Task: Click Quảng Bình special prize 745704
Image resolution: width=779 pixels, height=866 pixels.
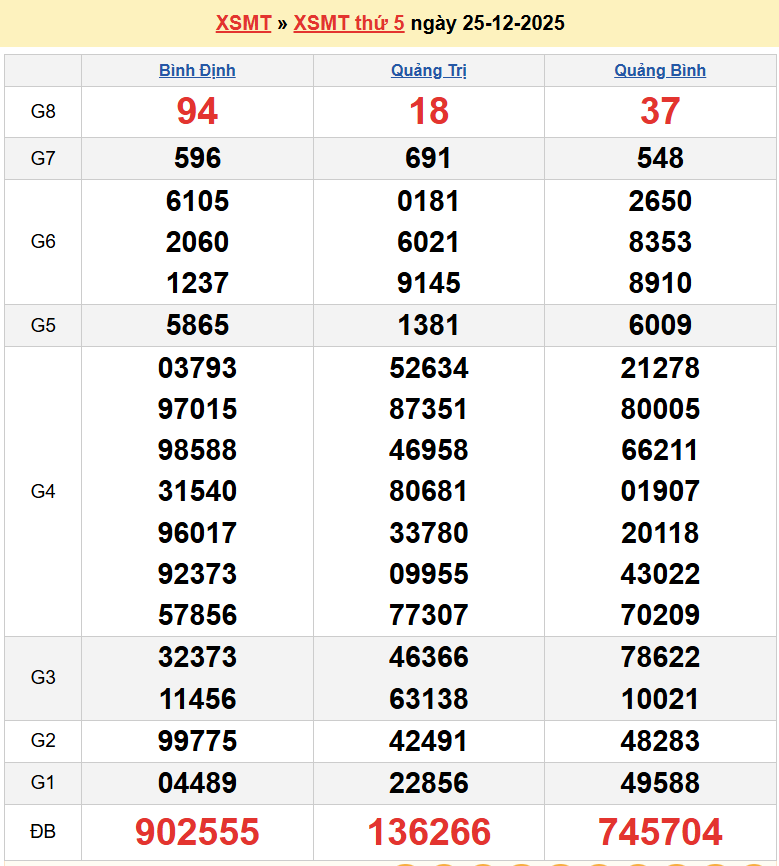Action: point(660,832)
